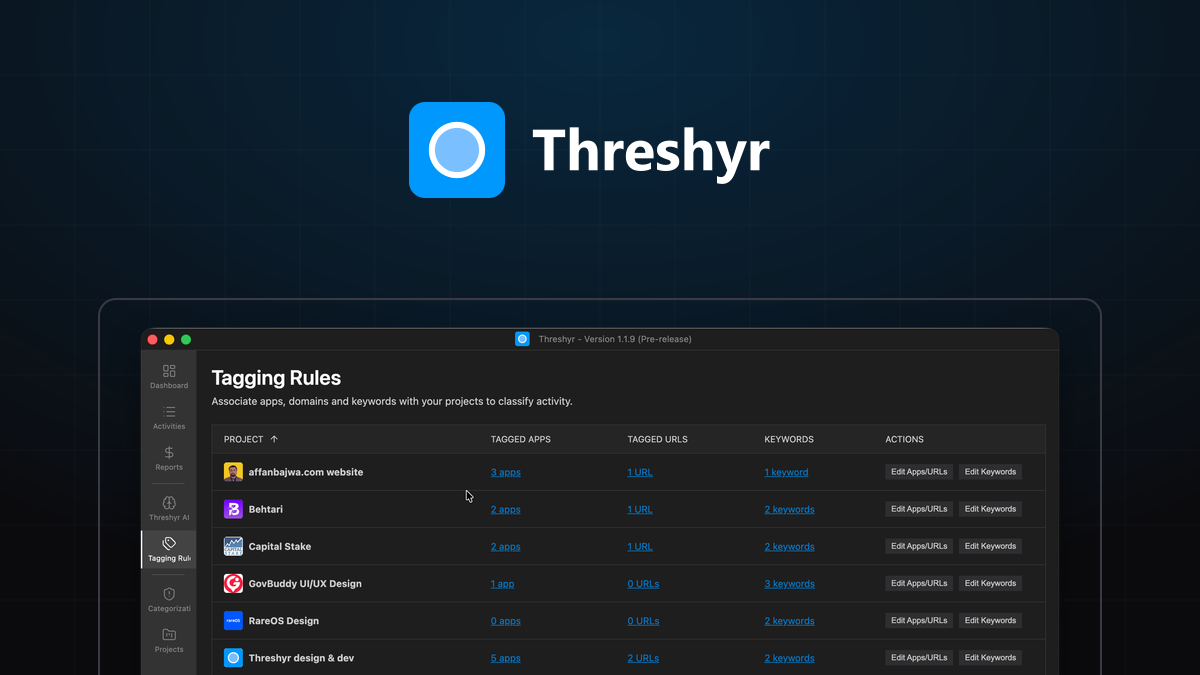1200x675 pixels.
Task: Select the Tagging Rules tag icon
Action: coord(169,543)
